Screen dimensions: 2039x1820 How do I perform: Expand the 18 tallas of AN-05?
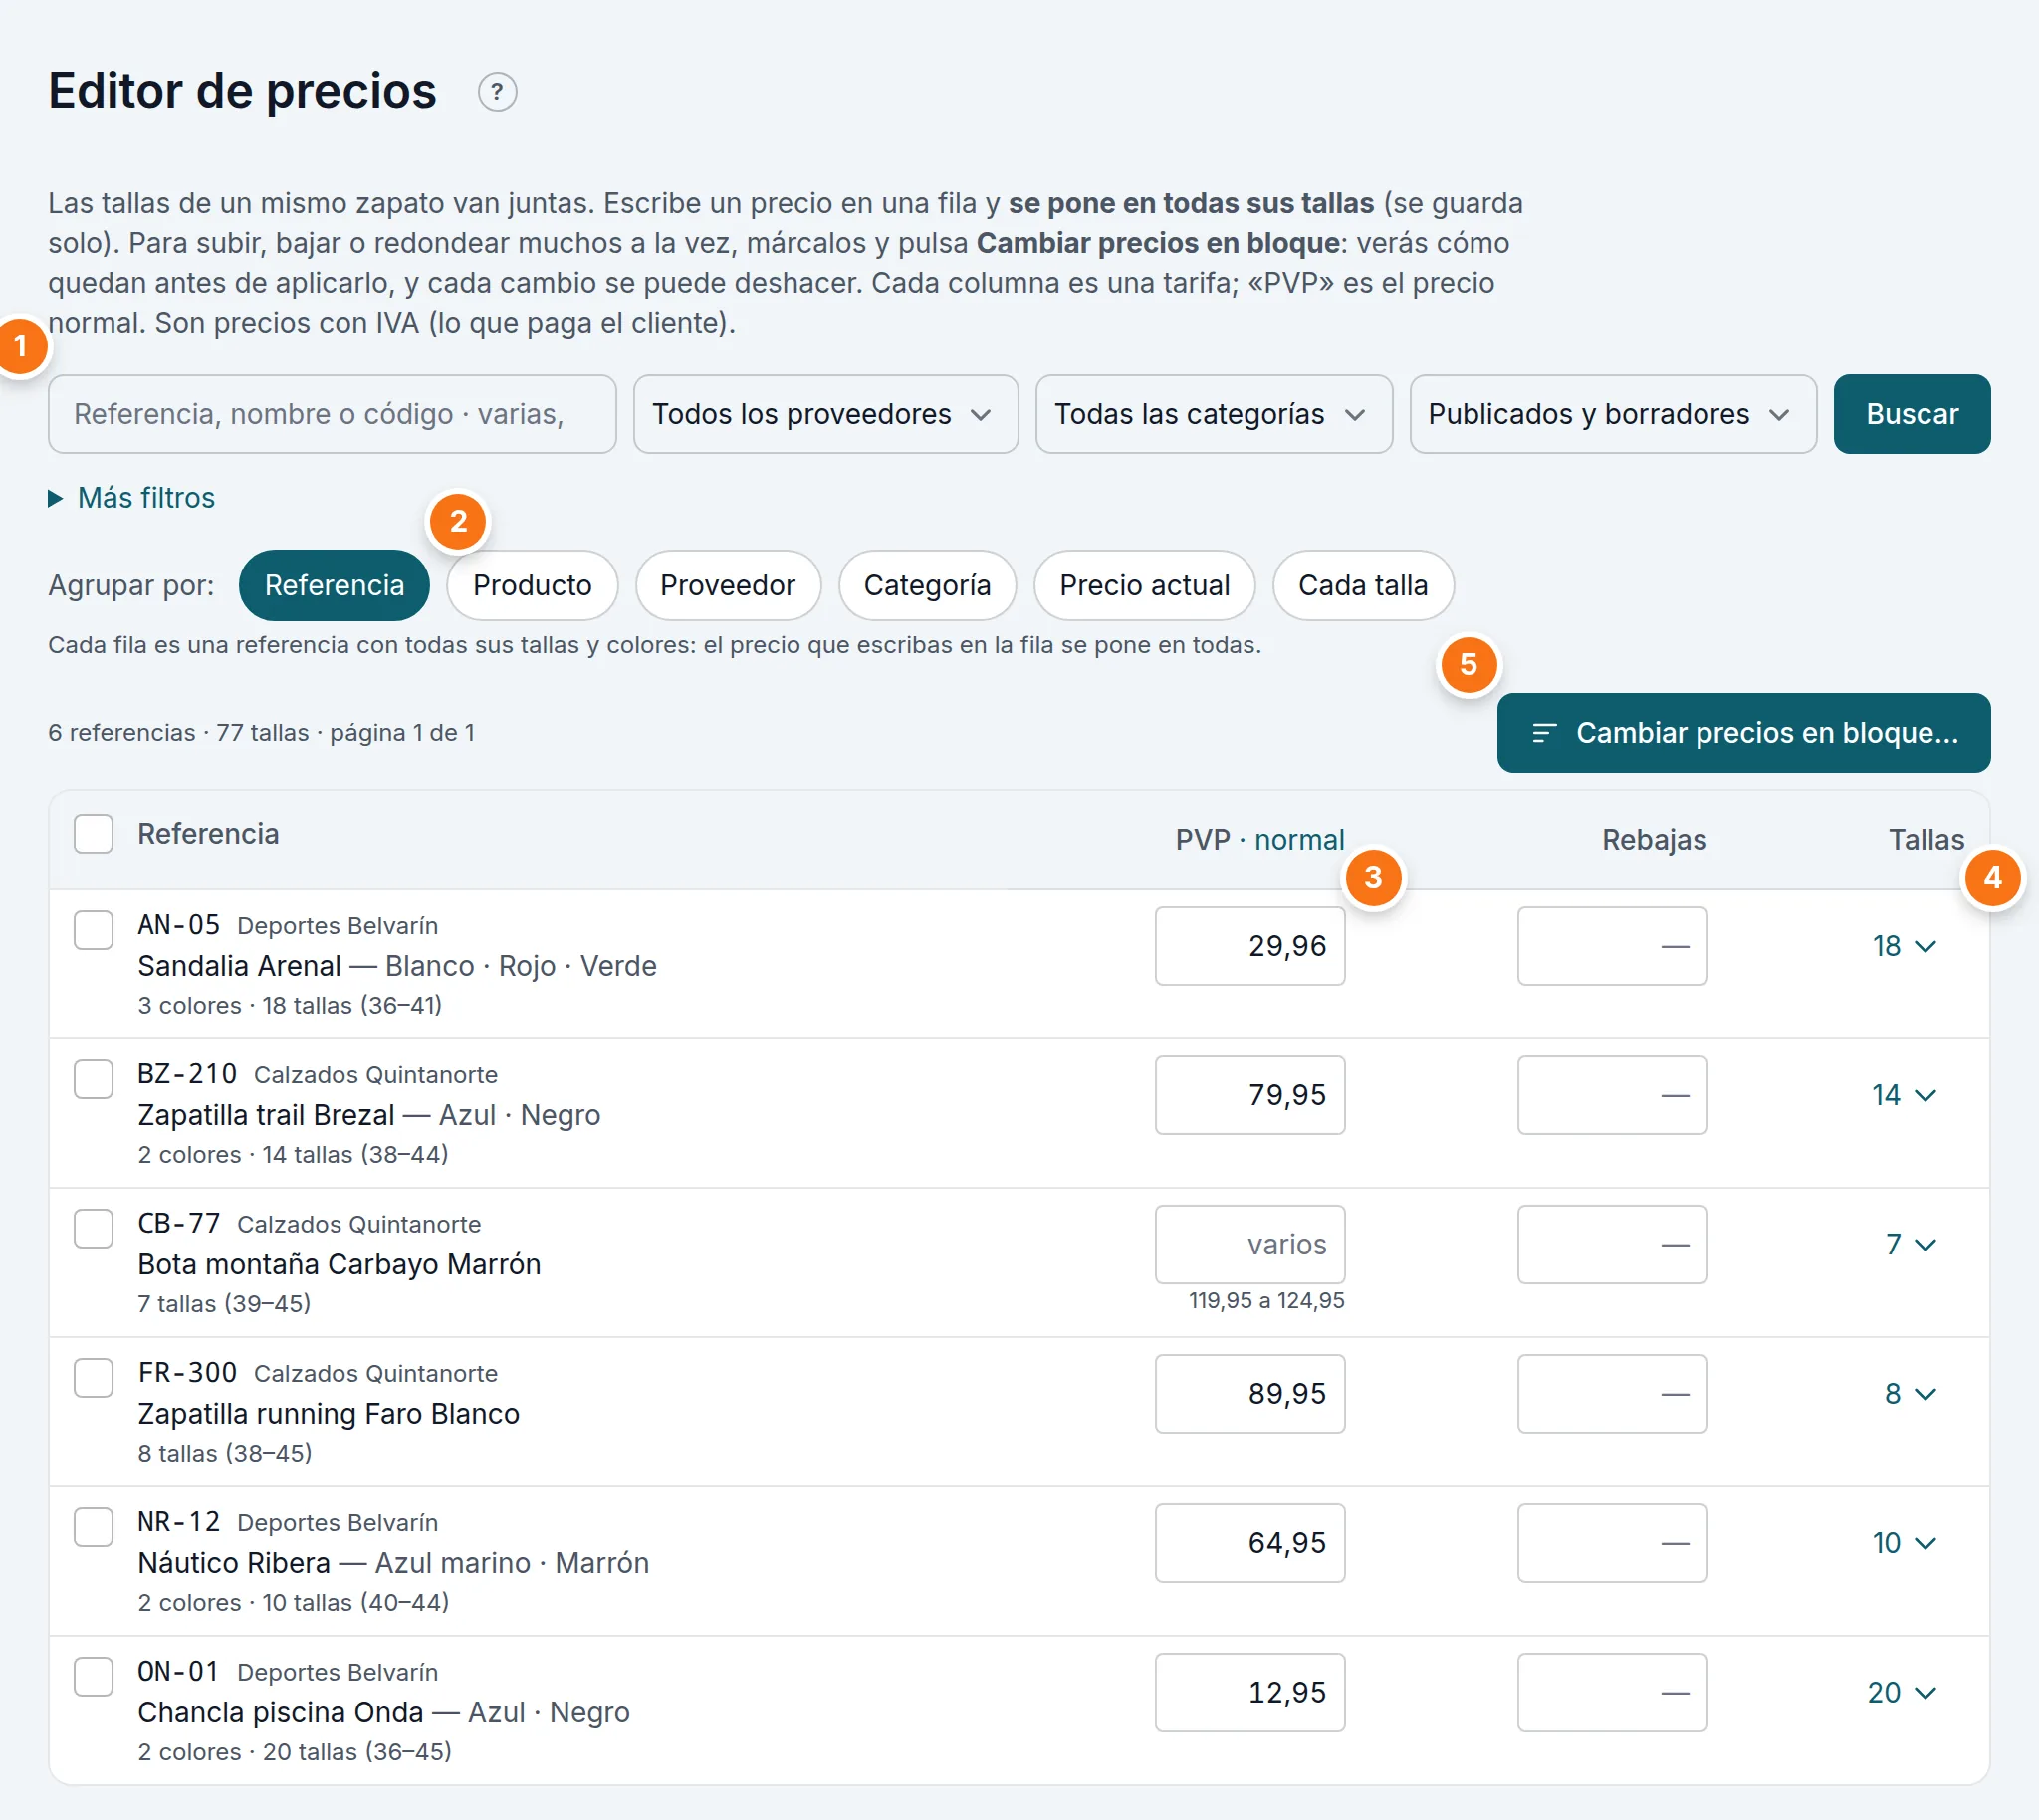[x=1904, y=946]
